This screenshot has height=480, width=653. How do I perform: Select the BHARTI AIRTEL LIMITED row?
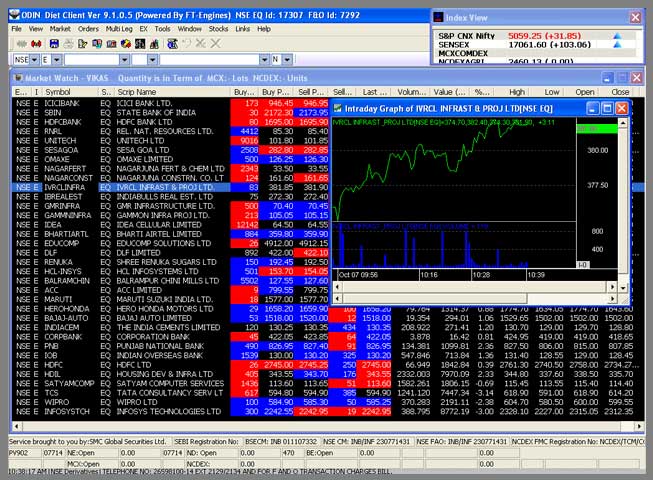click(x=171, y=234)
